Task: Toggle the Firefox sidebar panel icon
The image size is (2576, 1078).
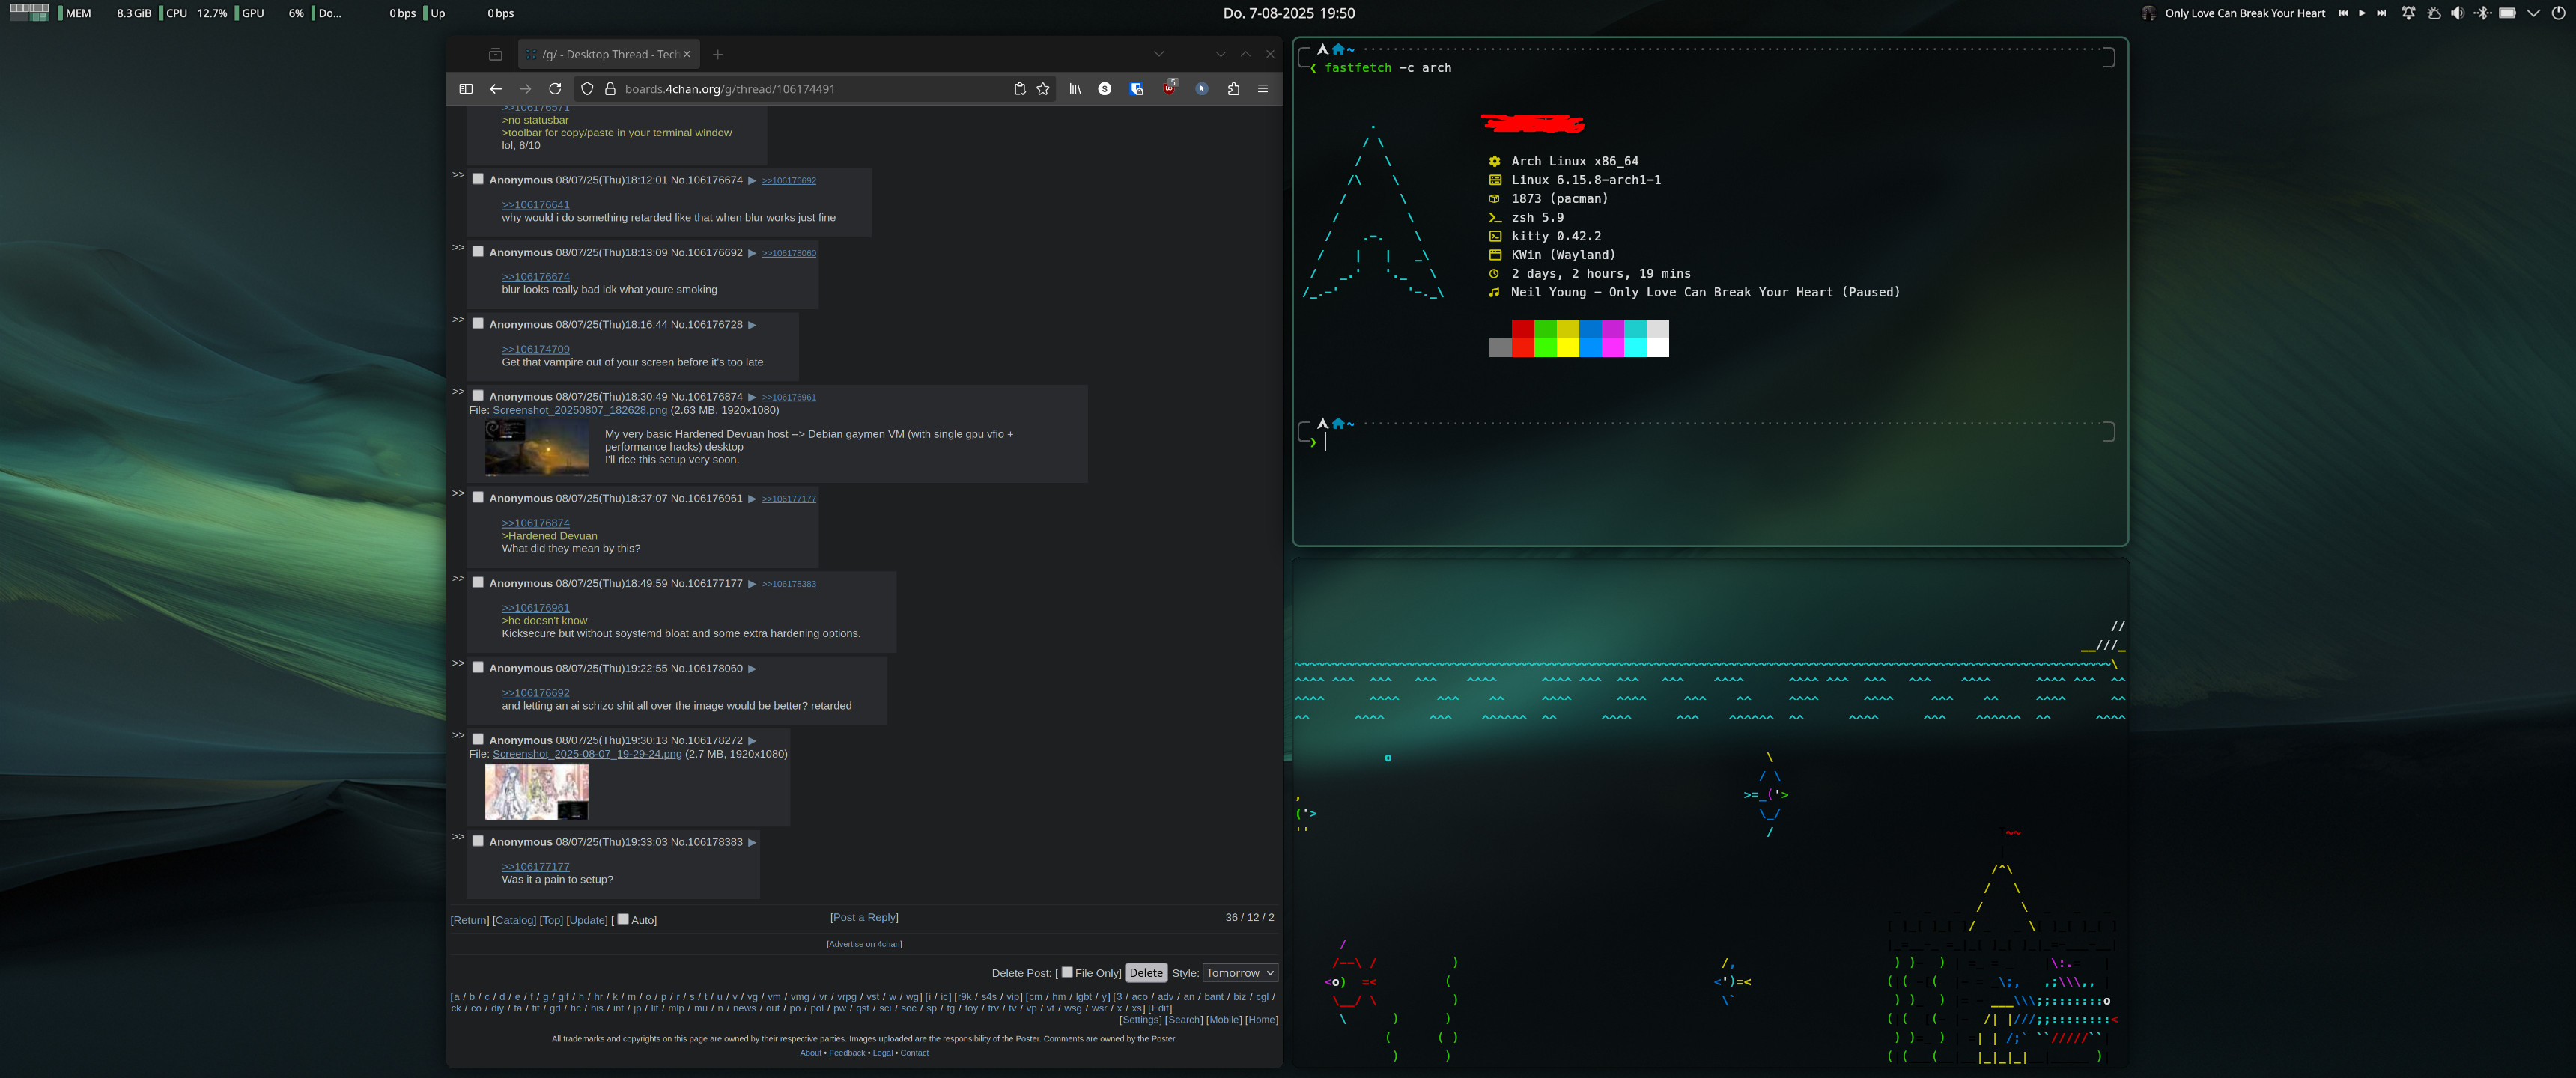Action: coord(466,89)
